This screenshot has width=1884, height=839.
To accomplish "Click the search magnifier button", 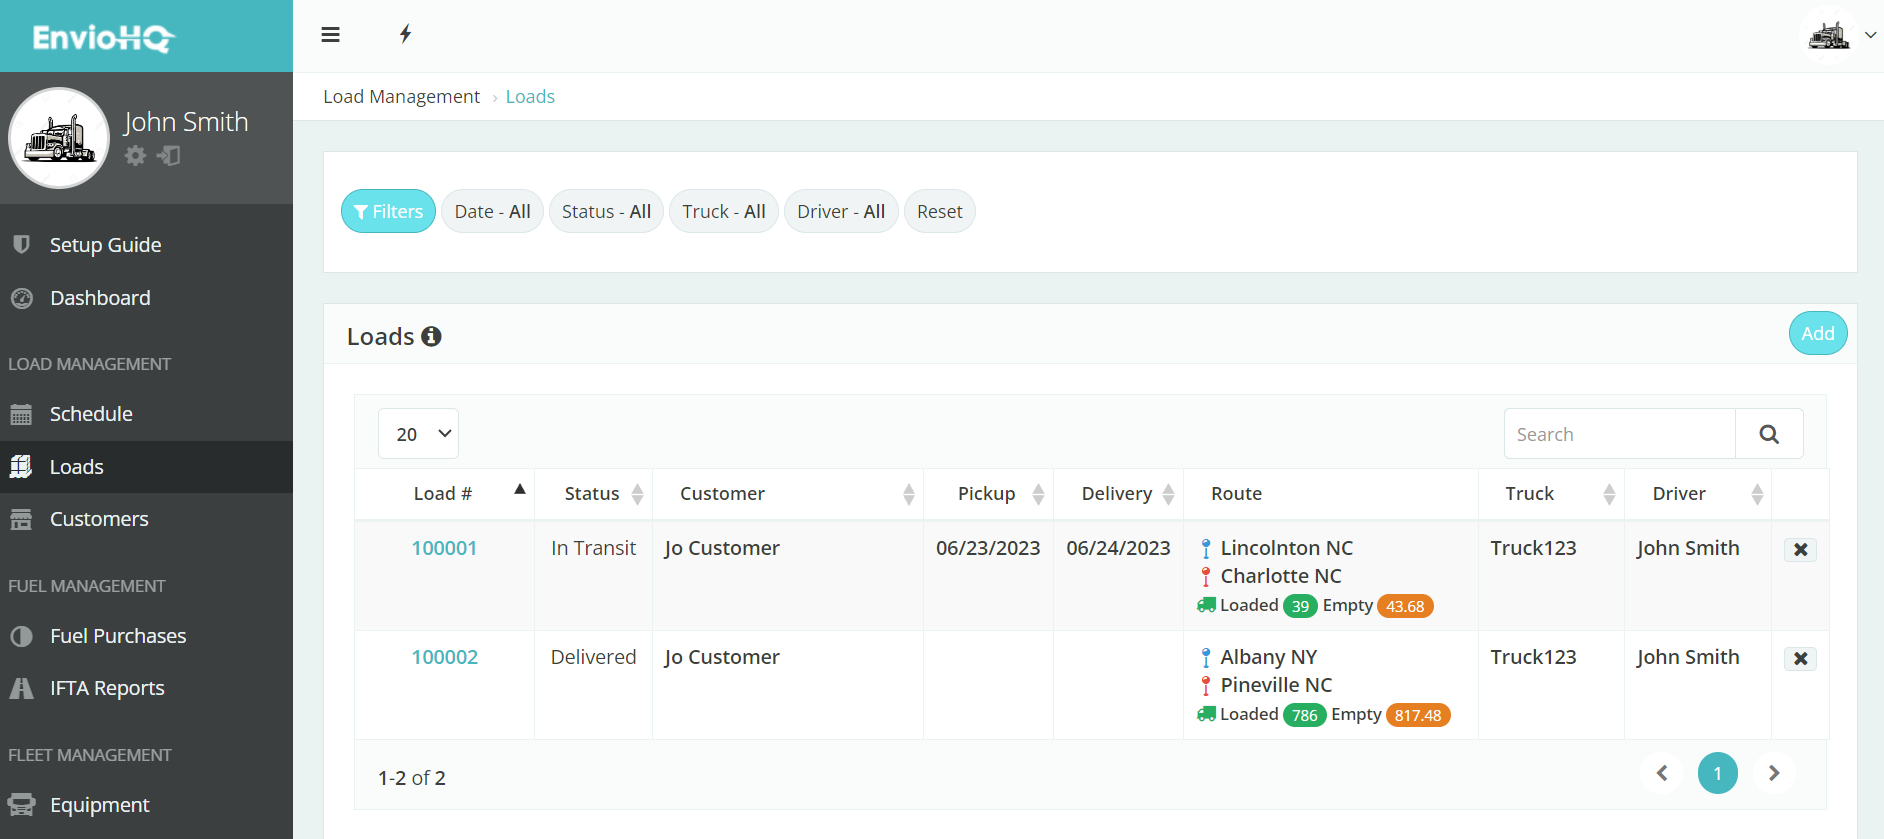I will pos(1768,434).
